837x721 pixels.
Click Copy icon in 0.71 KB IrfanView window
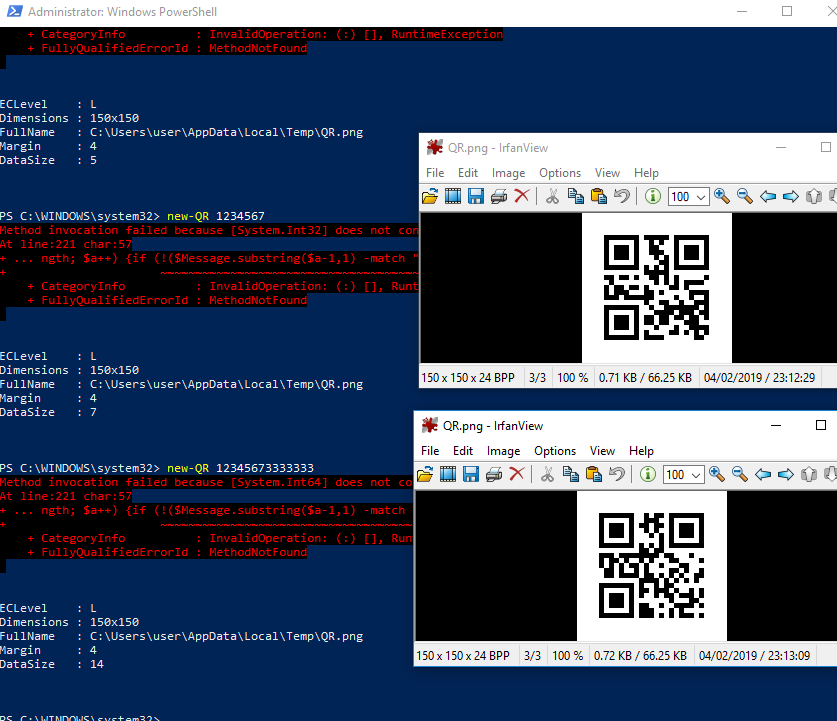click(x=575, y=196)
